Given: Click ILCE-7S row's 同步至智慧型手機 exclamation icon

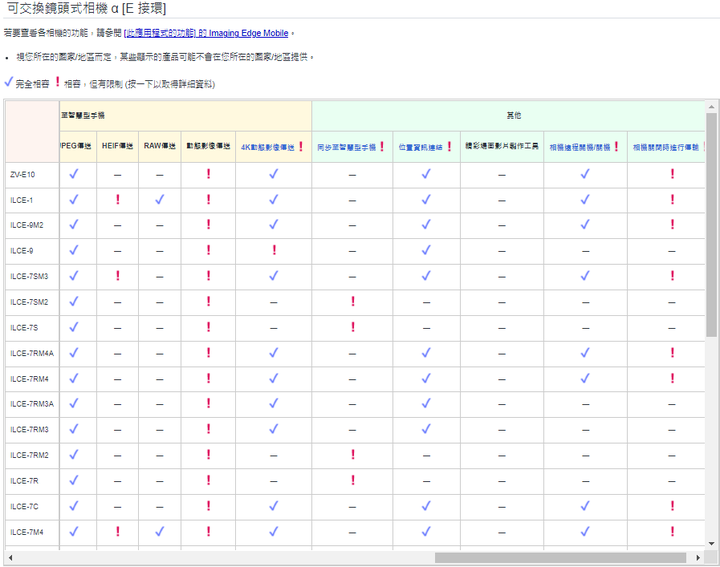Looking at the screenshot, I should click(353, 327).
